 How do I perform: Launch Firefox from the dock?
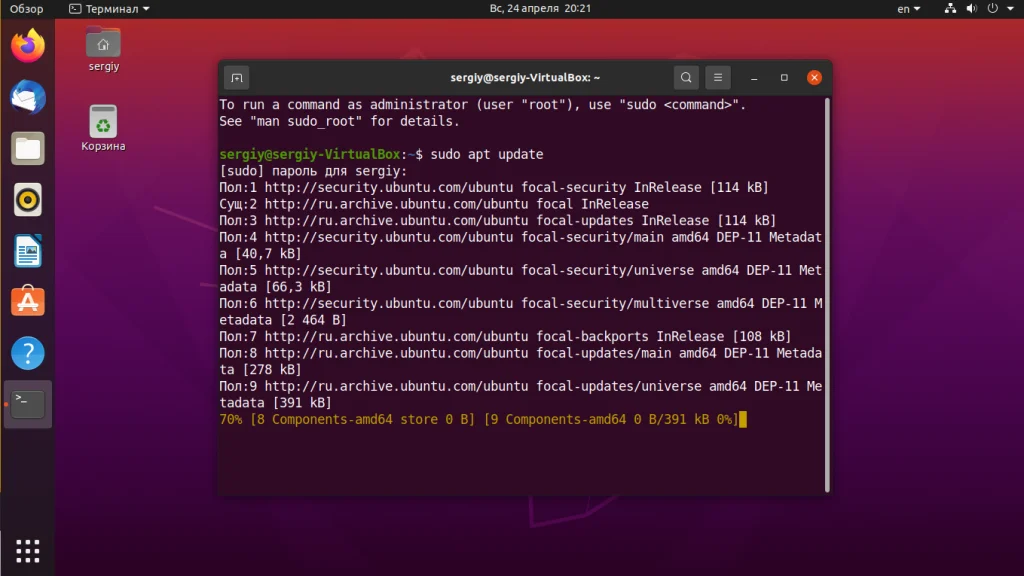click(x=27, y=45)
